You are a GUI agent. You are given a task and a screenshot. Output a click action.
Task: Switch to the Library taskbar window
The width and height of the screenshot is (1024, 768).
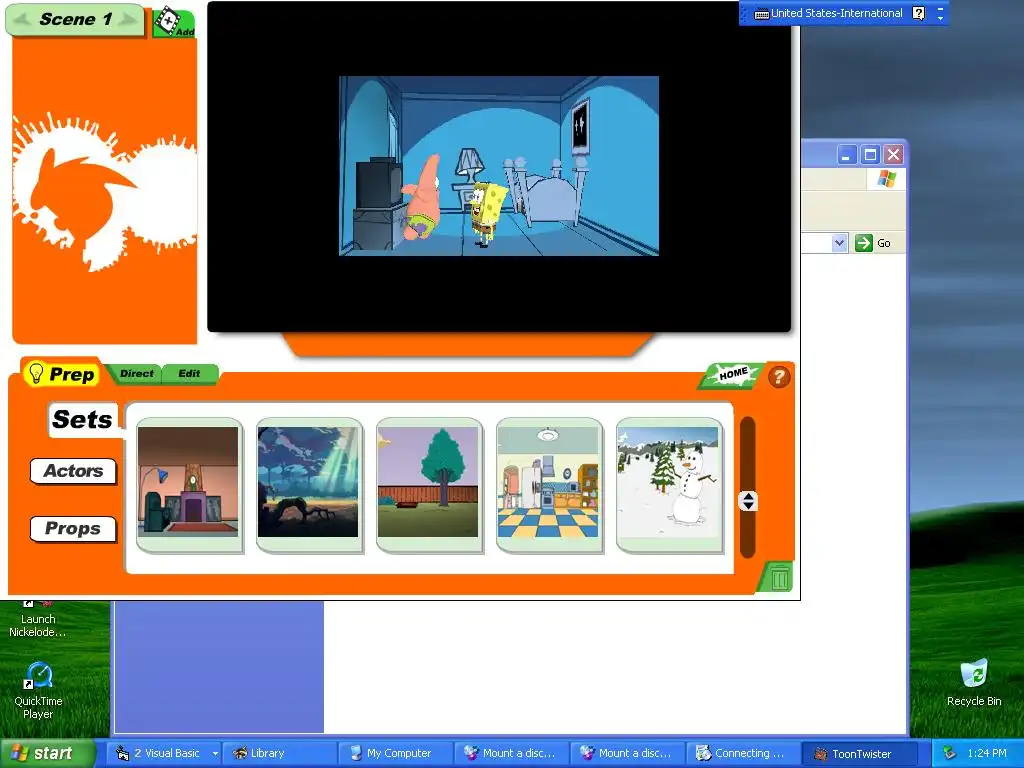280,753
